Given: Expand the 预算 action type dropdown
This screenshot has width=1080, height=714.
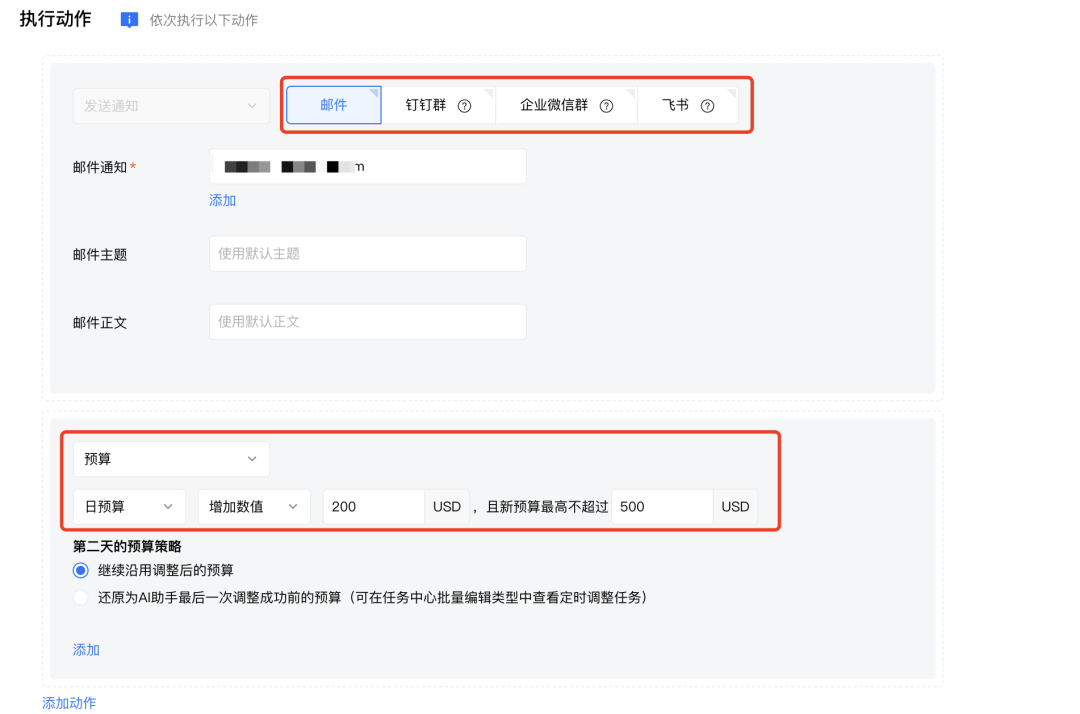Looking at the screenshot, I should coord(171,458).
